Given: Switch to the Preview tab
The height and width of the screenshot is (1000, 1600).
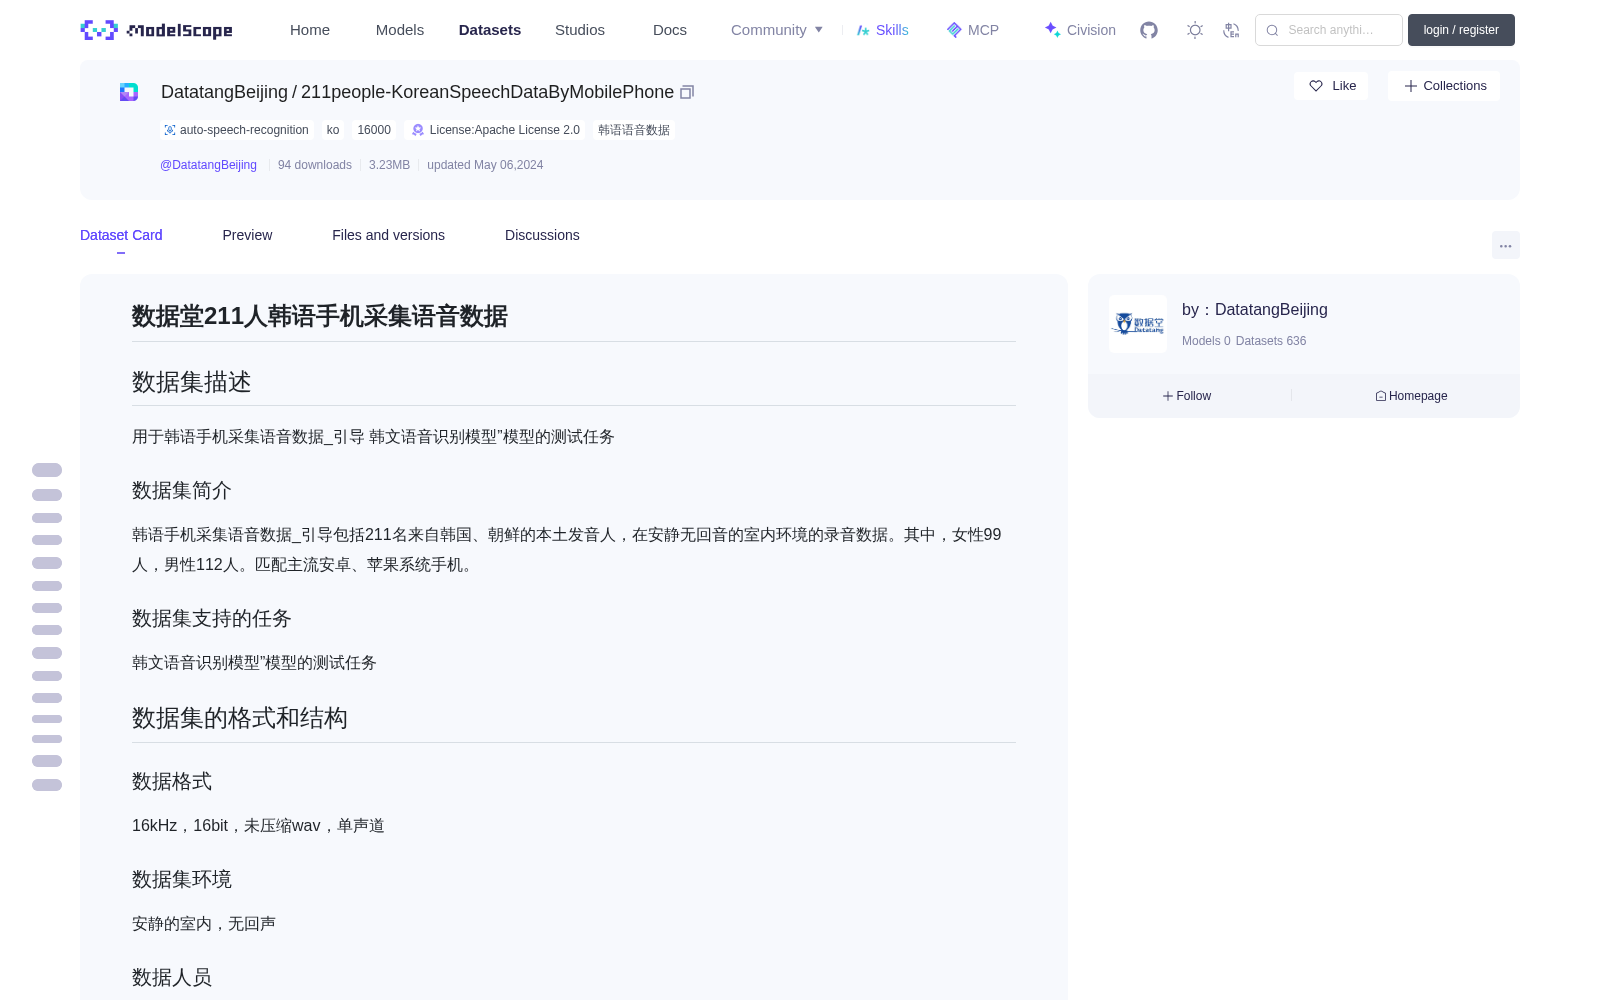Looking at the screenshot, I should point(247,235).
